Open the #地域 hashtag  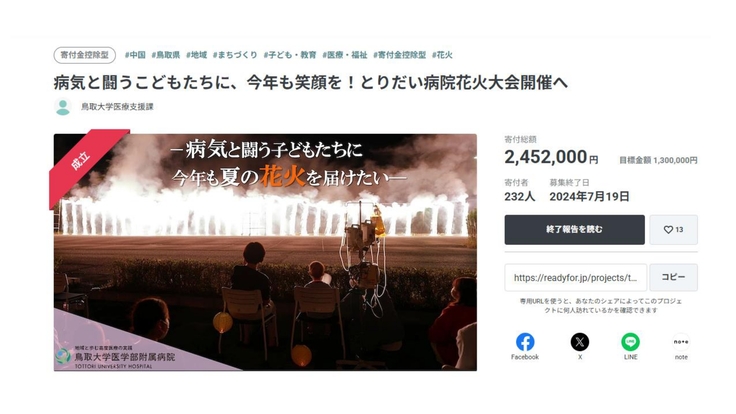(x=197, y=55)
